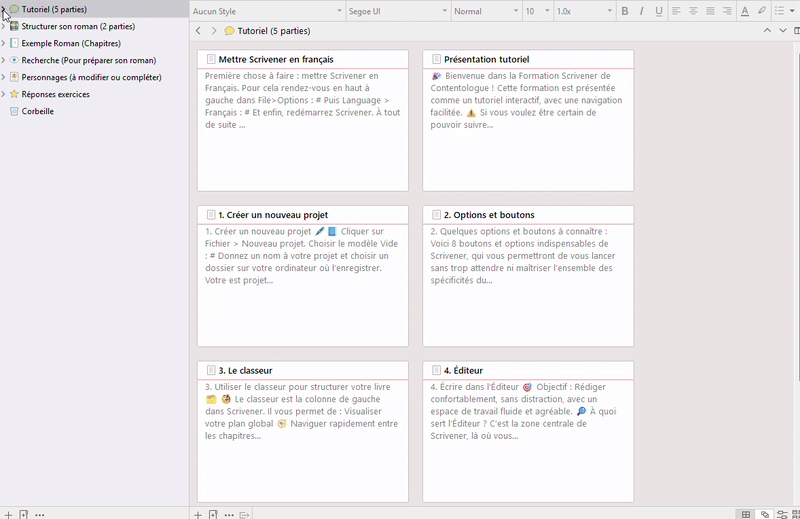Click Tutoriel icon in editor header
The width and height of the screenshot is (800, 519).
tap(230, 31)
